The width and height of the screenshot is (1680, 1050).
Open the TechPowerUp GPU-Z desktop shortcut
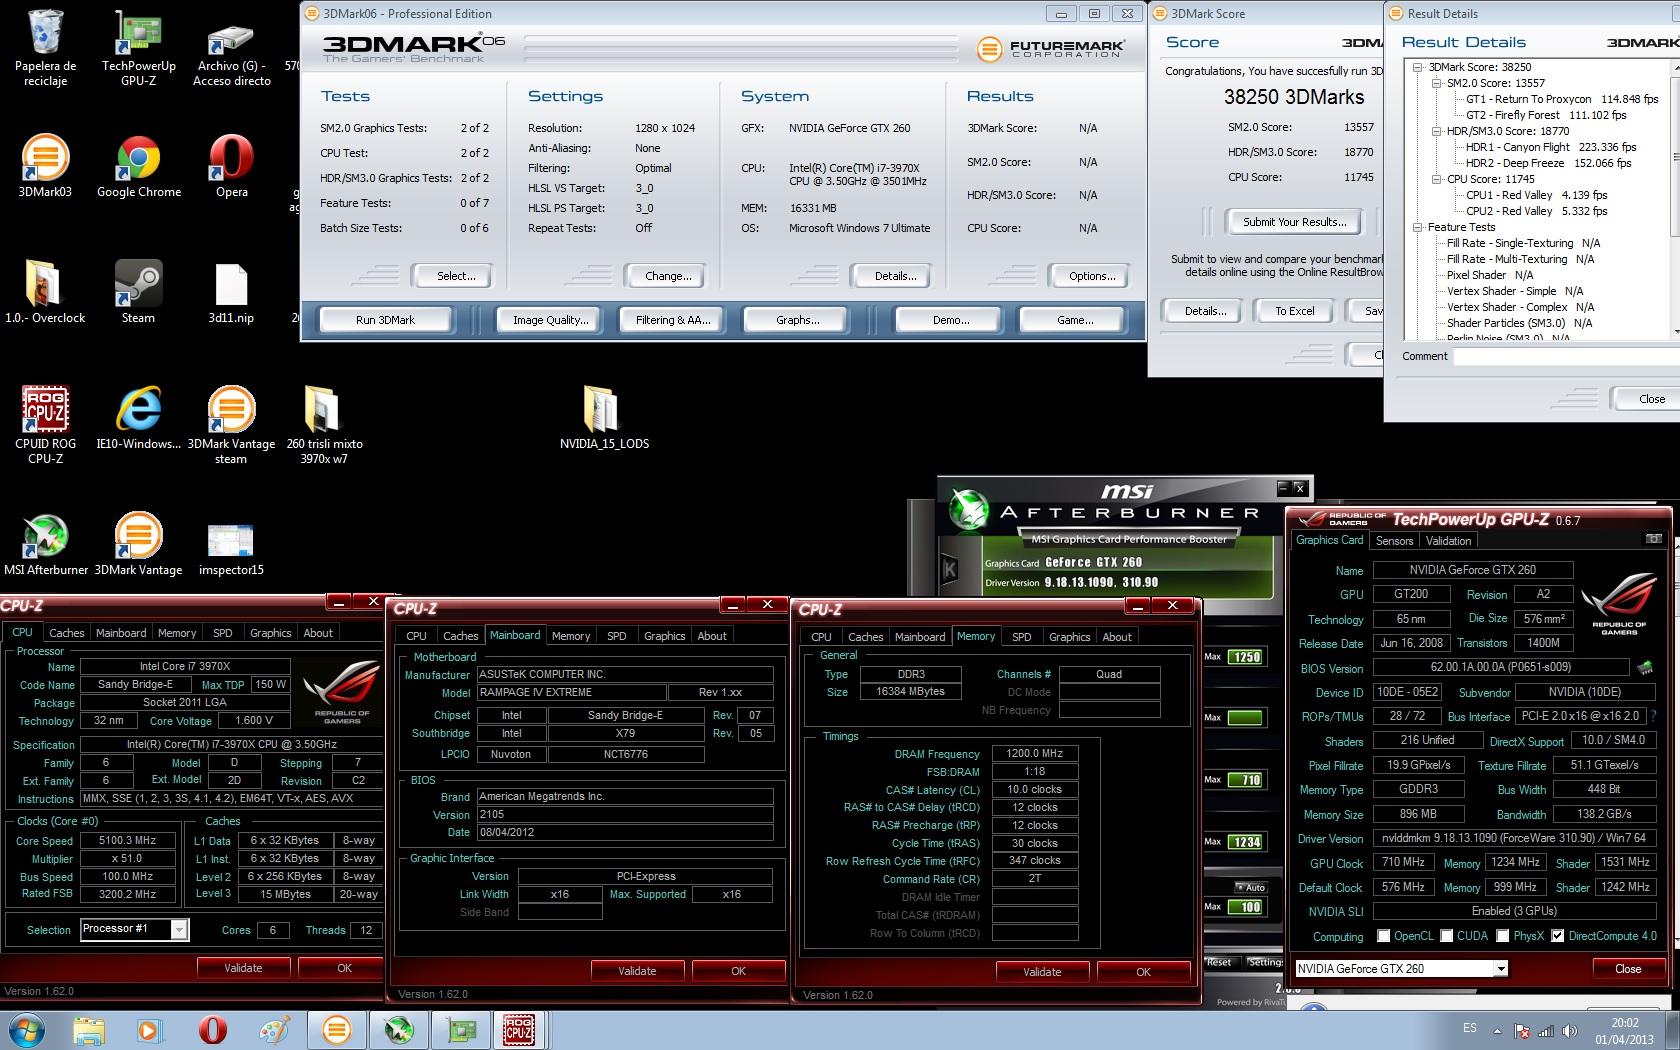point(139,48)
